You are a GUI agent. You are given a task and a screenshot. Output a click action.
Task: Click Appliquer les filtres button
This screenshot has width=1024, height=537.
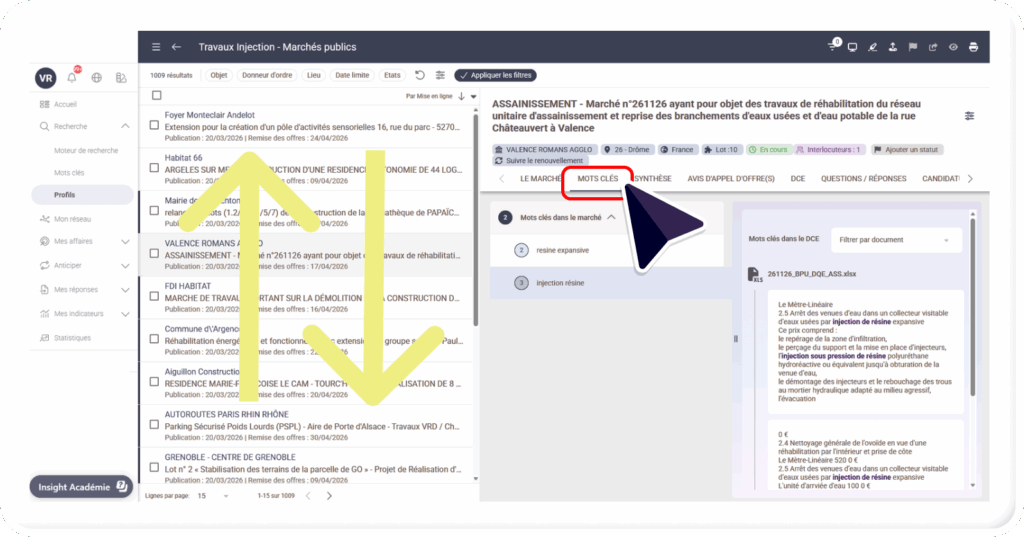495,75
